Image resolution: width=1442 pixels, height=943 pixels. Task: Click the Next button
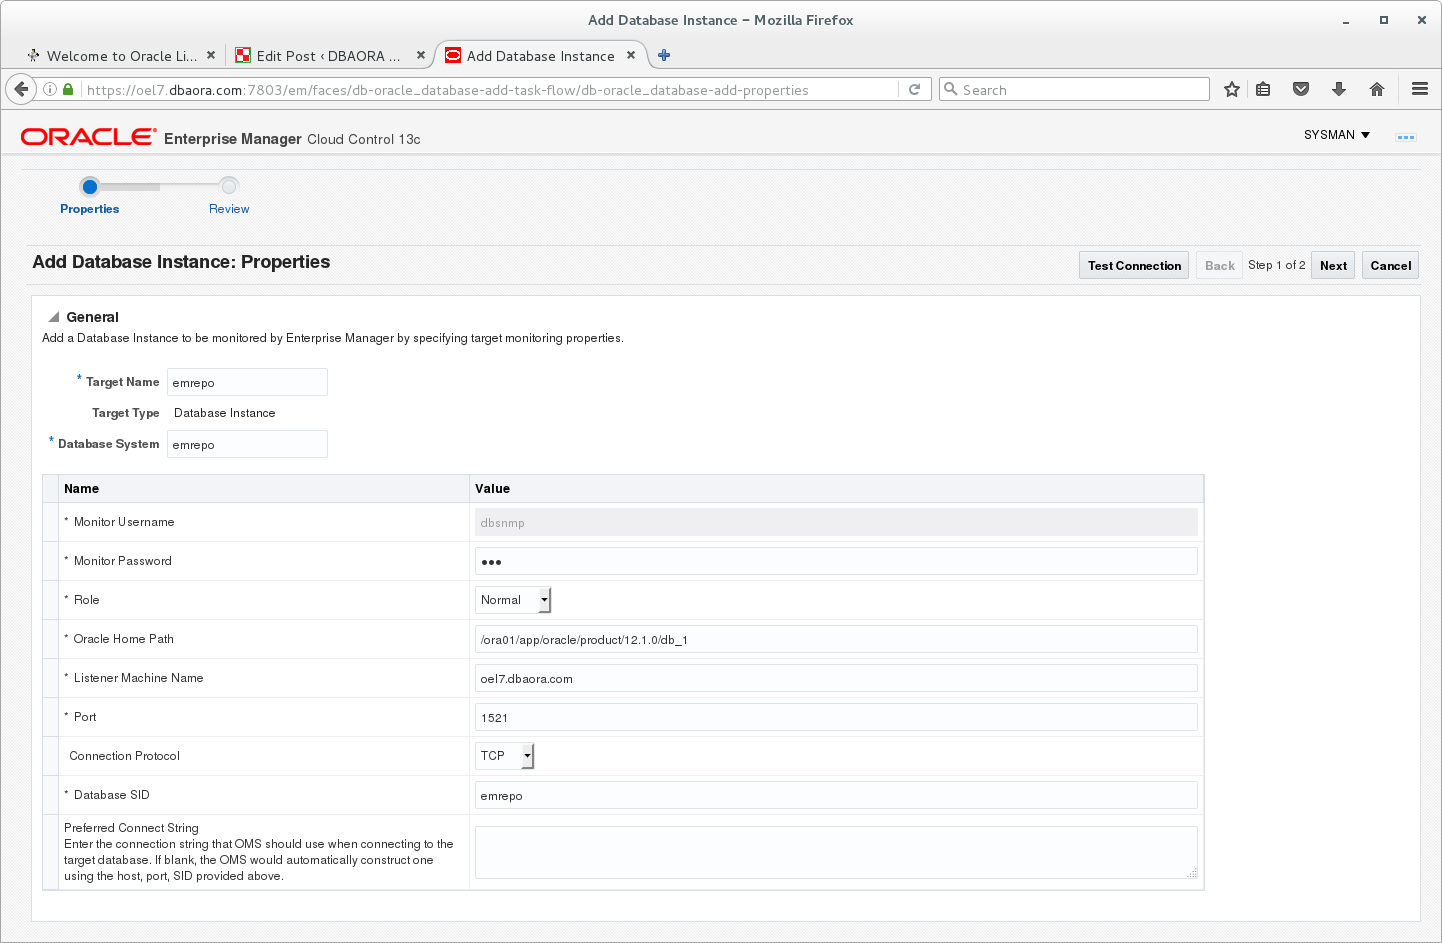(1333, 265)
